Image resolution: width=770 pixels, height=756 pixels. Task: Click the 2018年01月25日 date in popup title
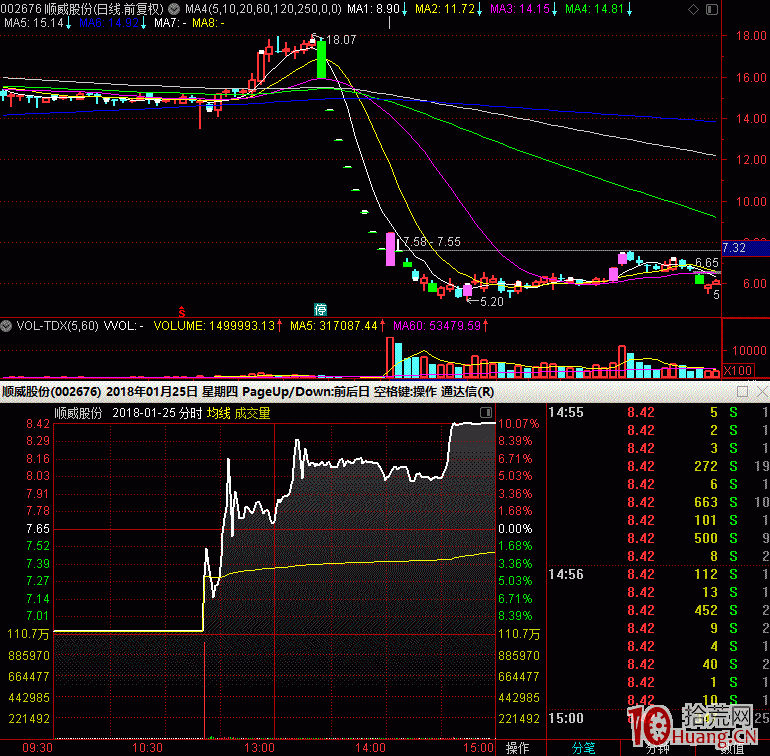(152, 392)
